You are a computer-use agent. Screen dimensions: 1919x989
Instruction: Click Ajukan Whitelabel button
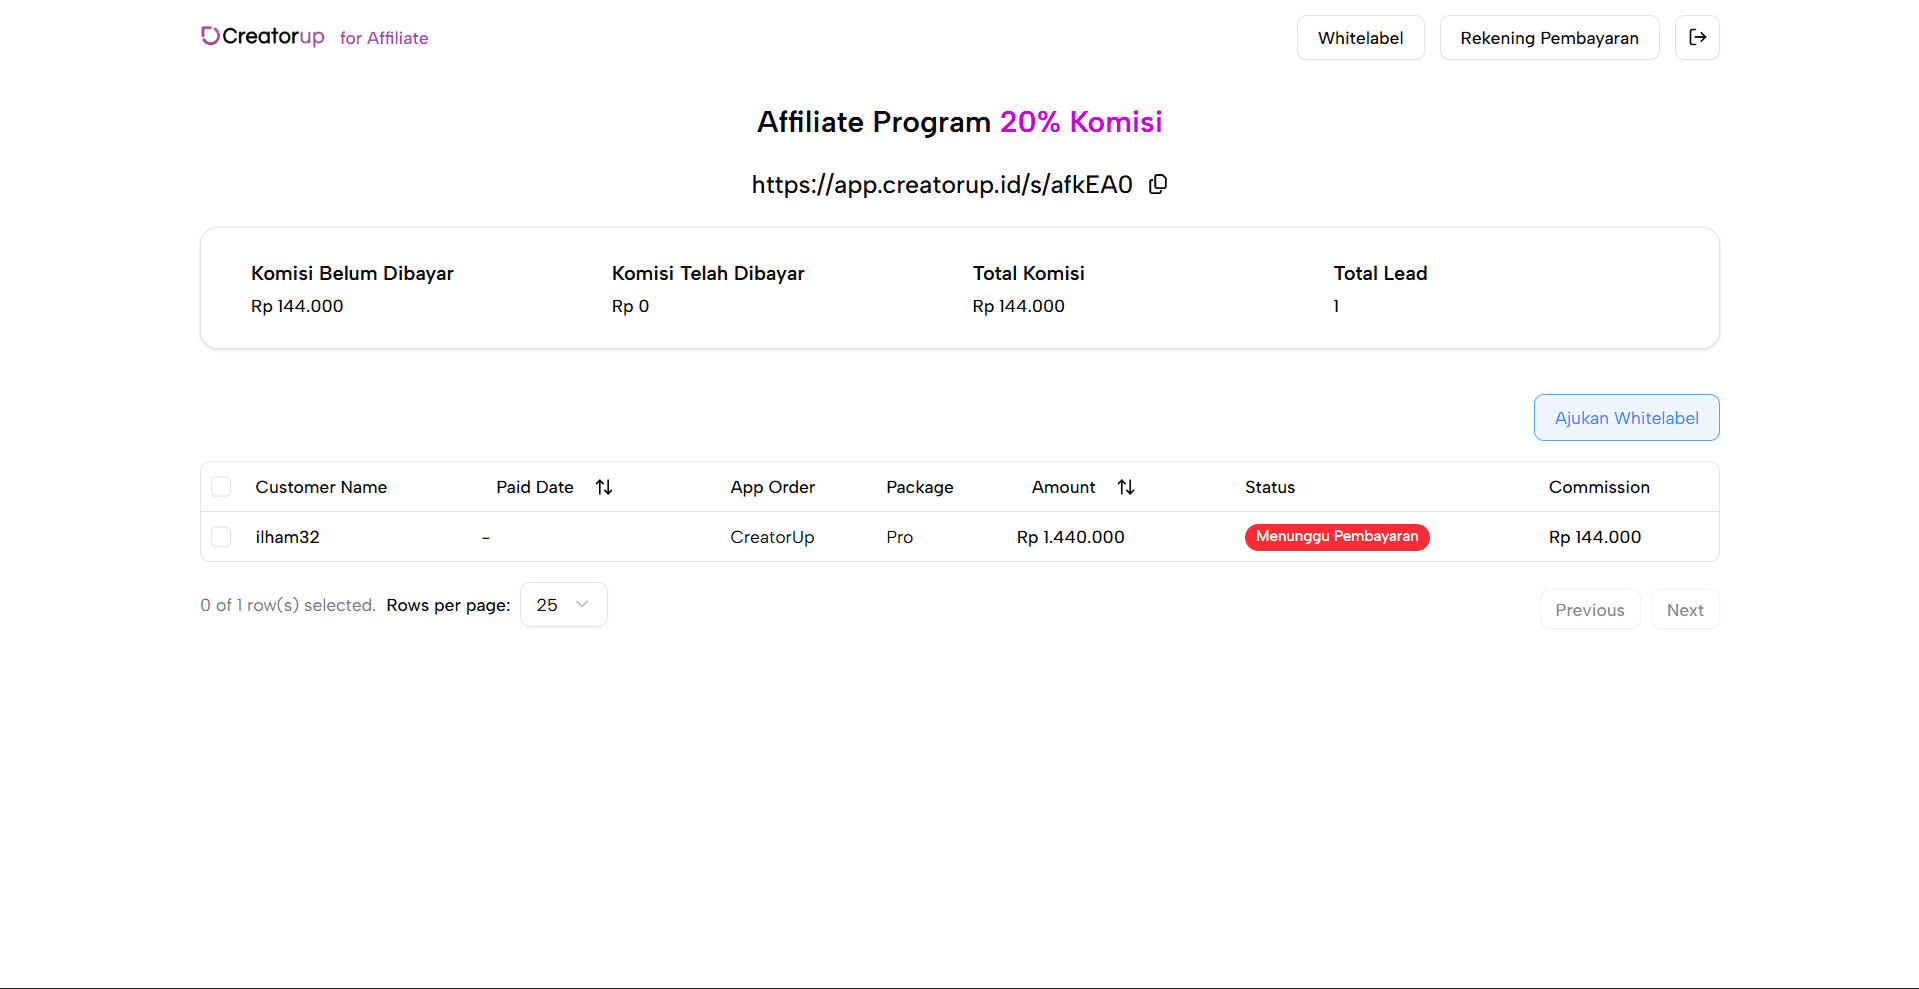tap(1626, 418)
